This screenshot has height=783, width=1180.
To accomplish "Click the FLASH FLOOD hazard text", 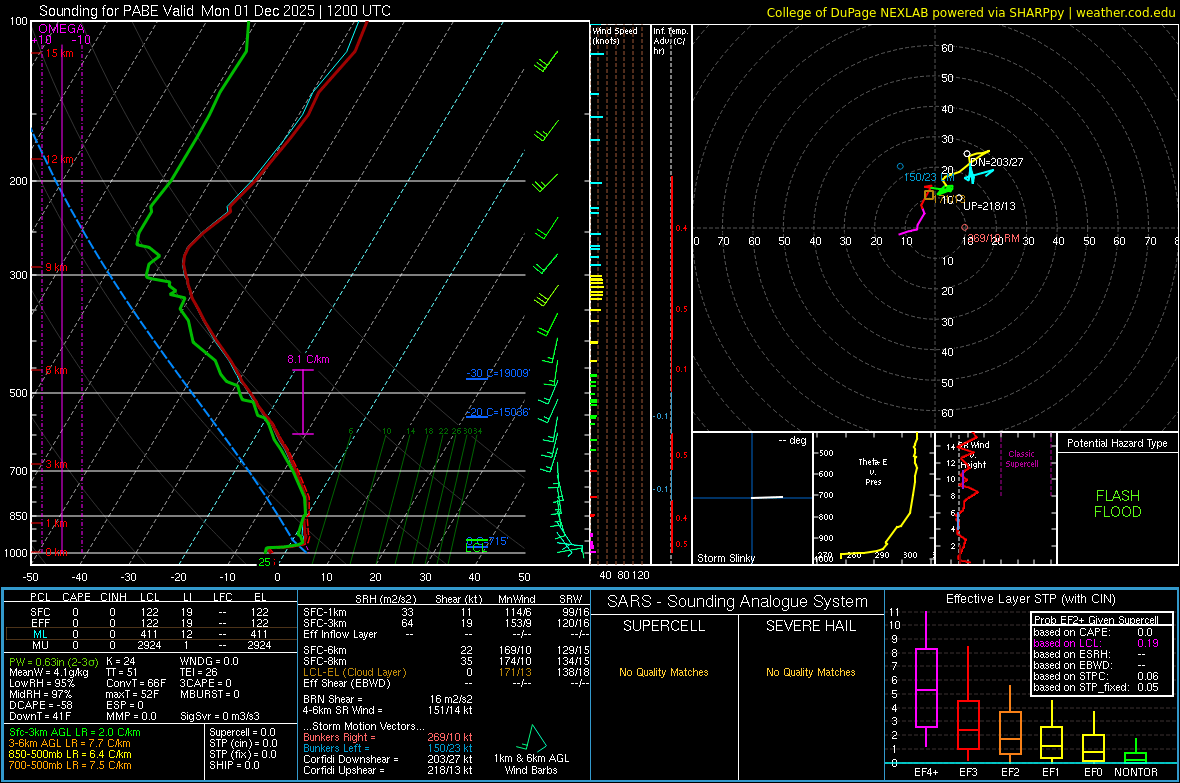I will pos(1118,504).
